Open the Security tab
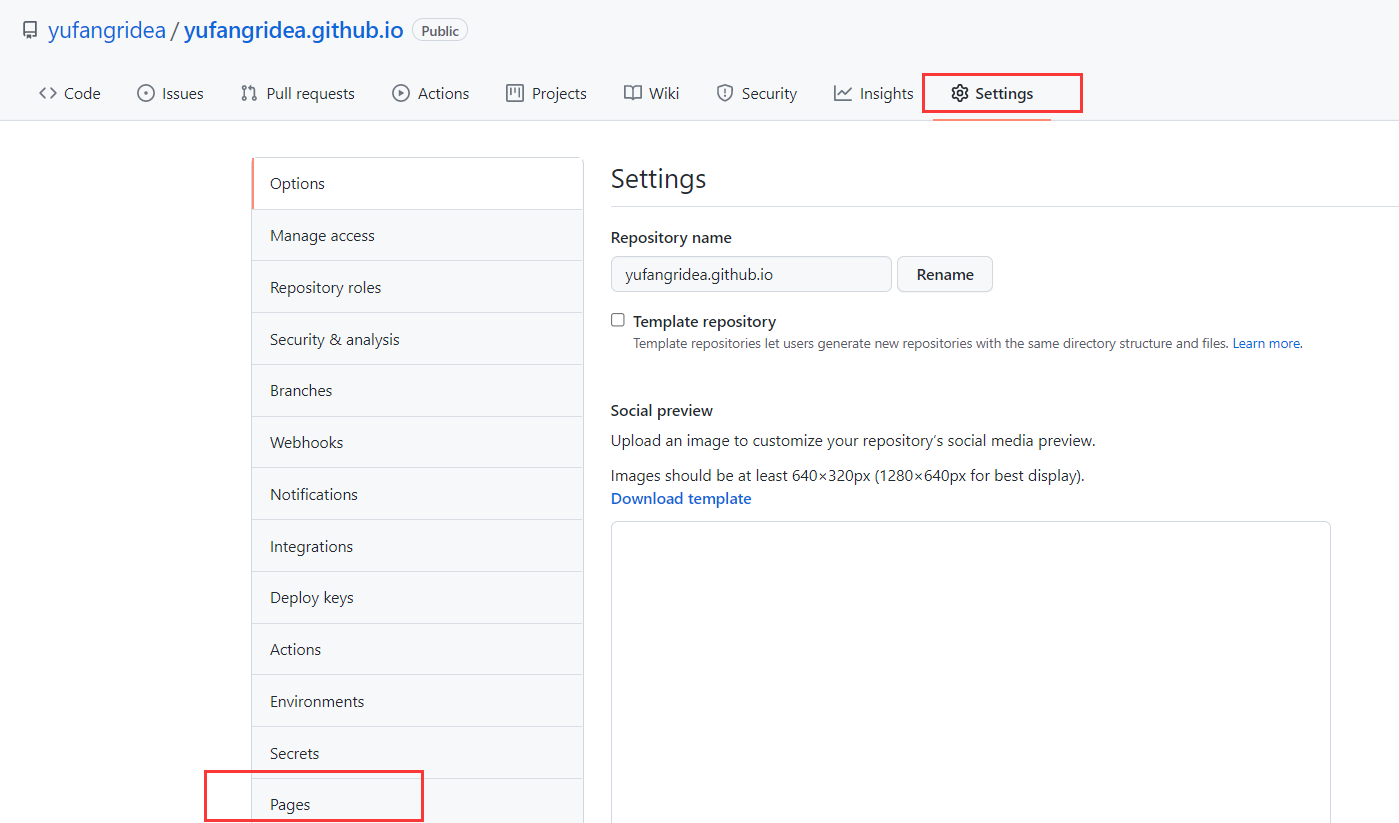 click(x=757, y=93)
